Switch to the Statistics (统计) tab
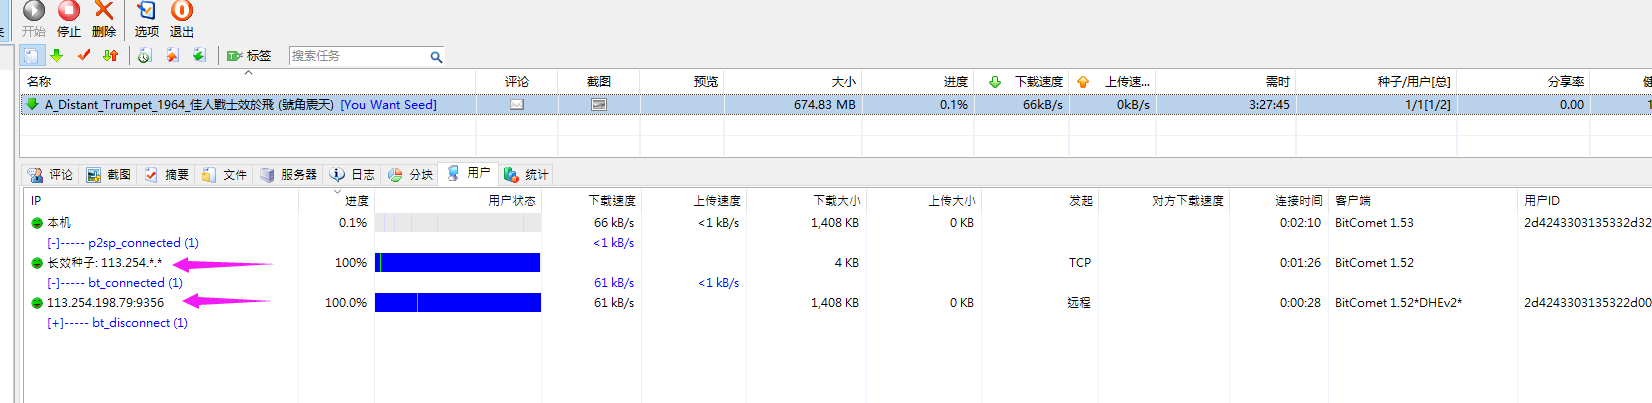The image size is (1652, 403). point(526,174)
